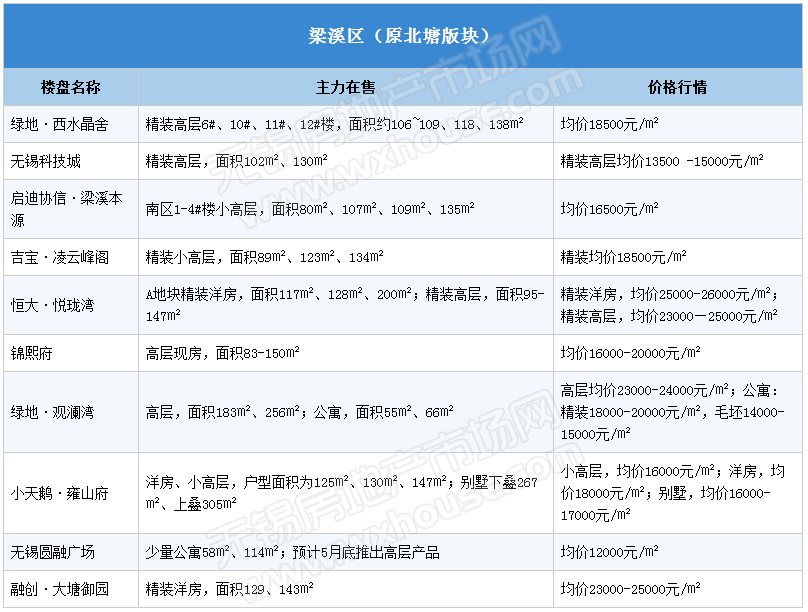Click the 绿地·西水晶舍 project name
The image size is (808, 612).
point(60,124)
